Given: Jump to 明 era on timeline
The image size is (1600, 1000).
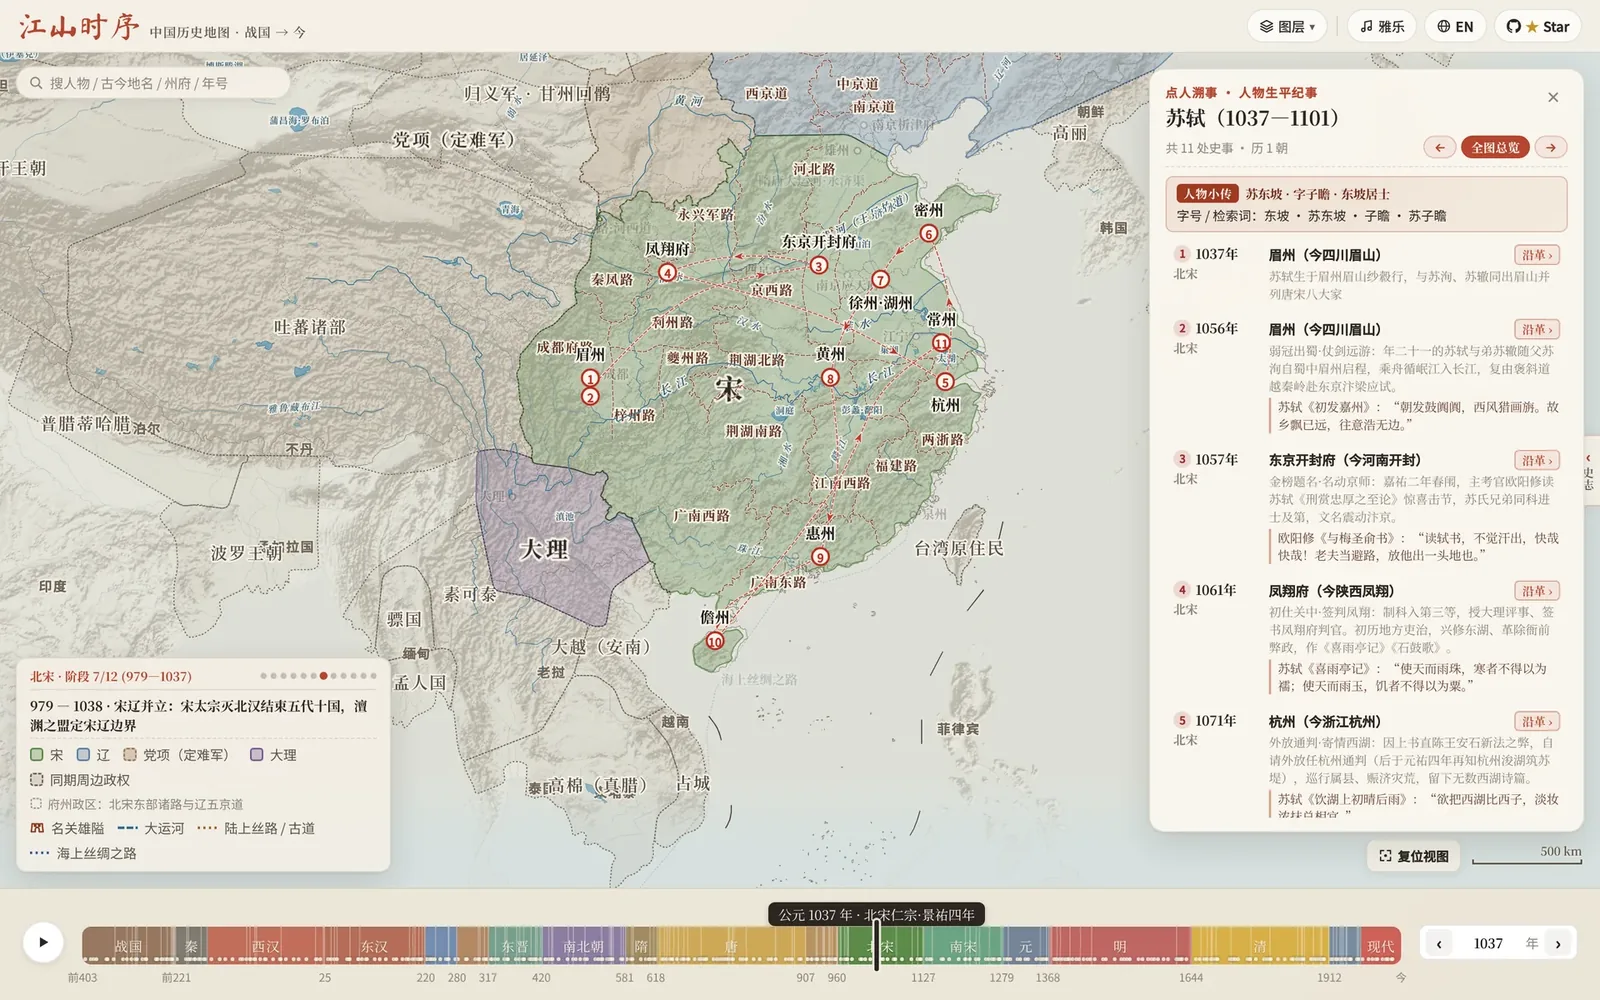Looking at the screenshot, I should [1120, 946].
